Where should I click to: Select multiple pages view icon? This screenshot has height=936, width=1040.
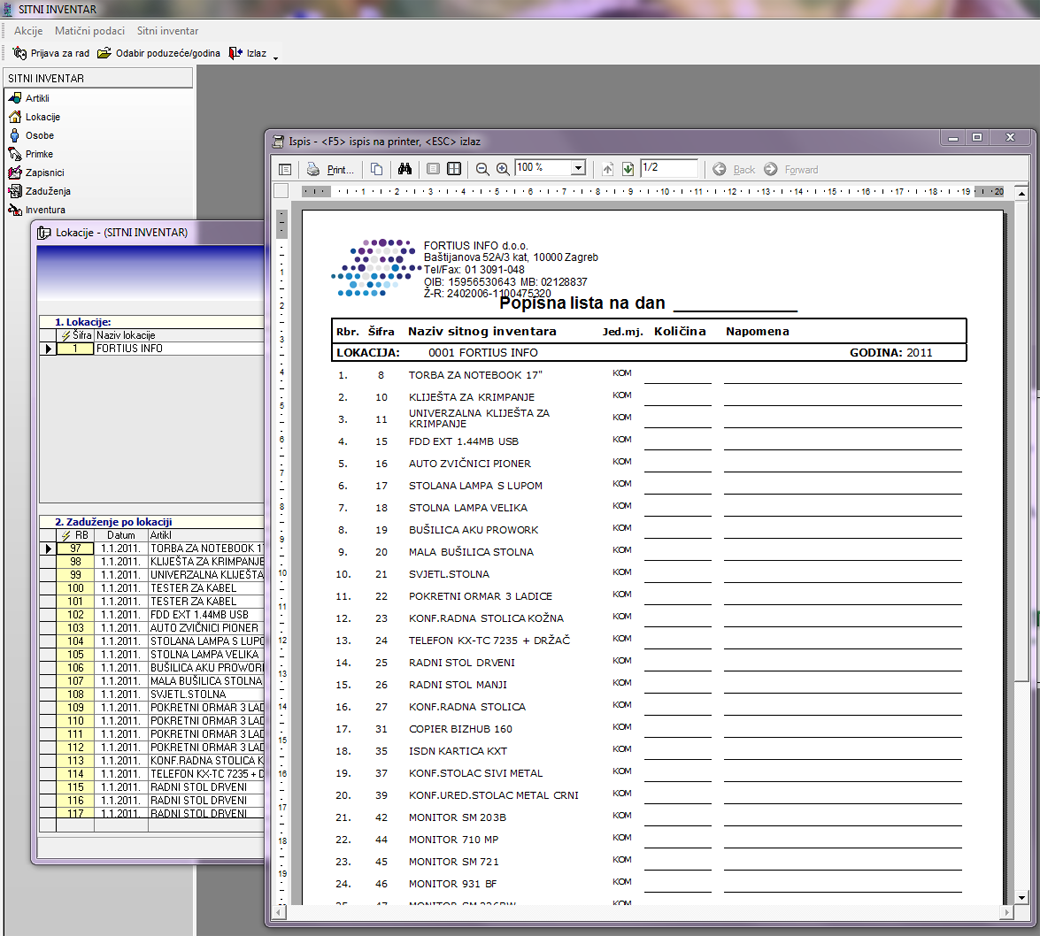454,169
